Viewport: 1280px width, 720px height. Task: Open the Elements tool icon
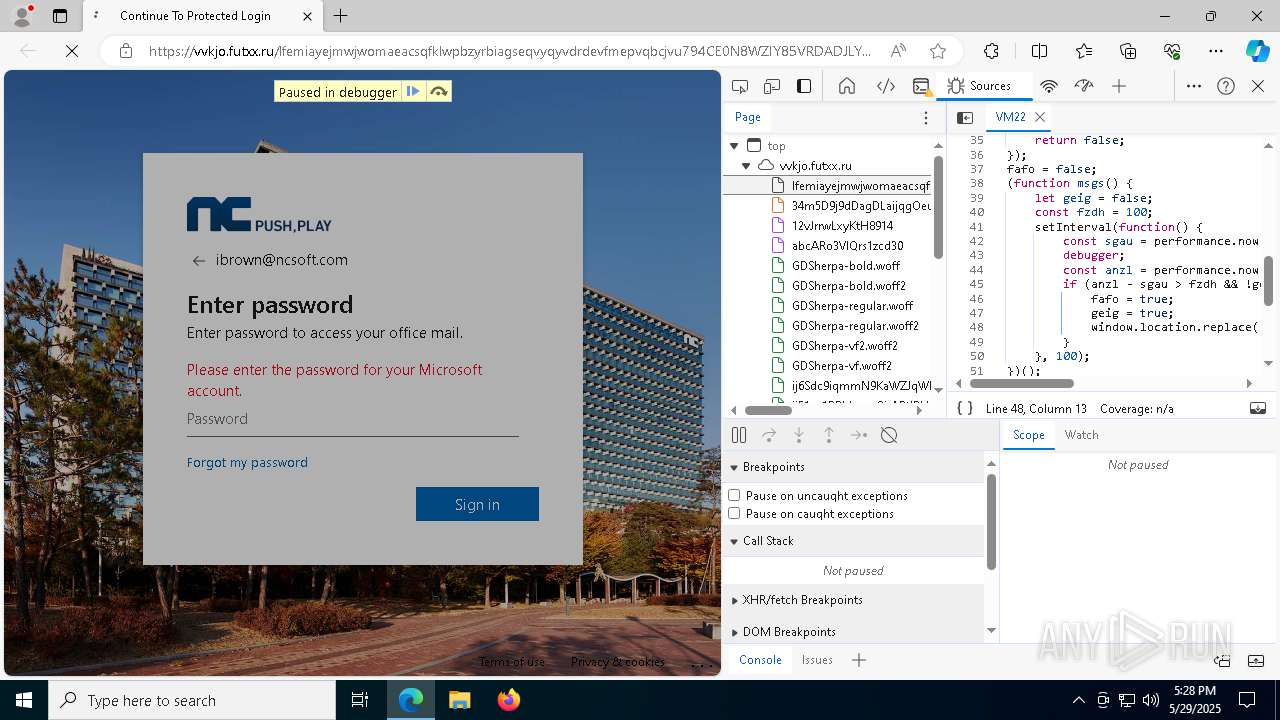tap(886, 86)
